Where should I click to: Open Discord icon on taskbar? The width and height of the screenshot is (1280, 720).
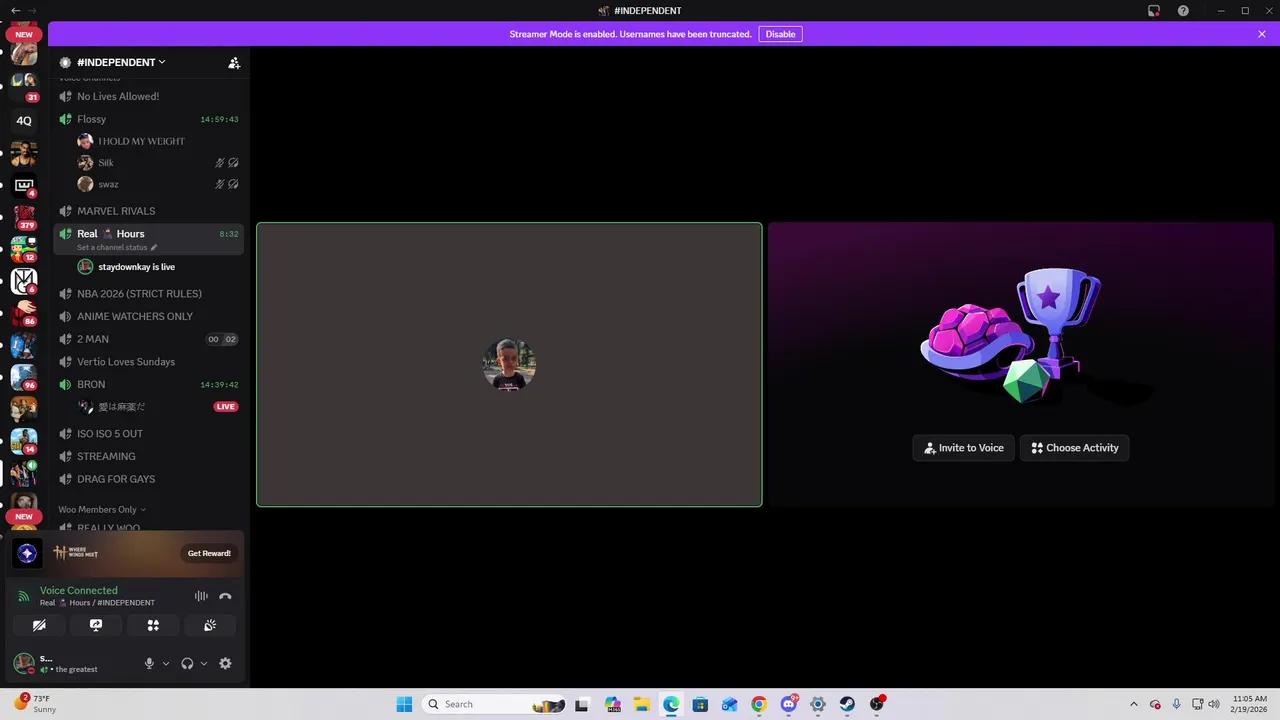point(789,704)
